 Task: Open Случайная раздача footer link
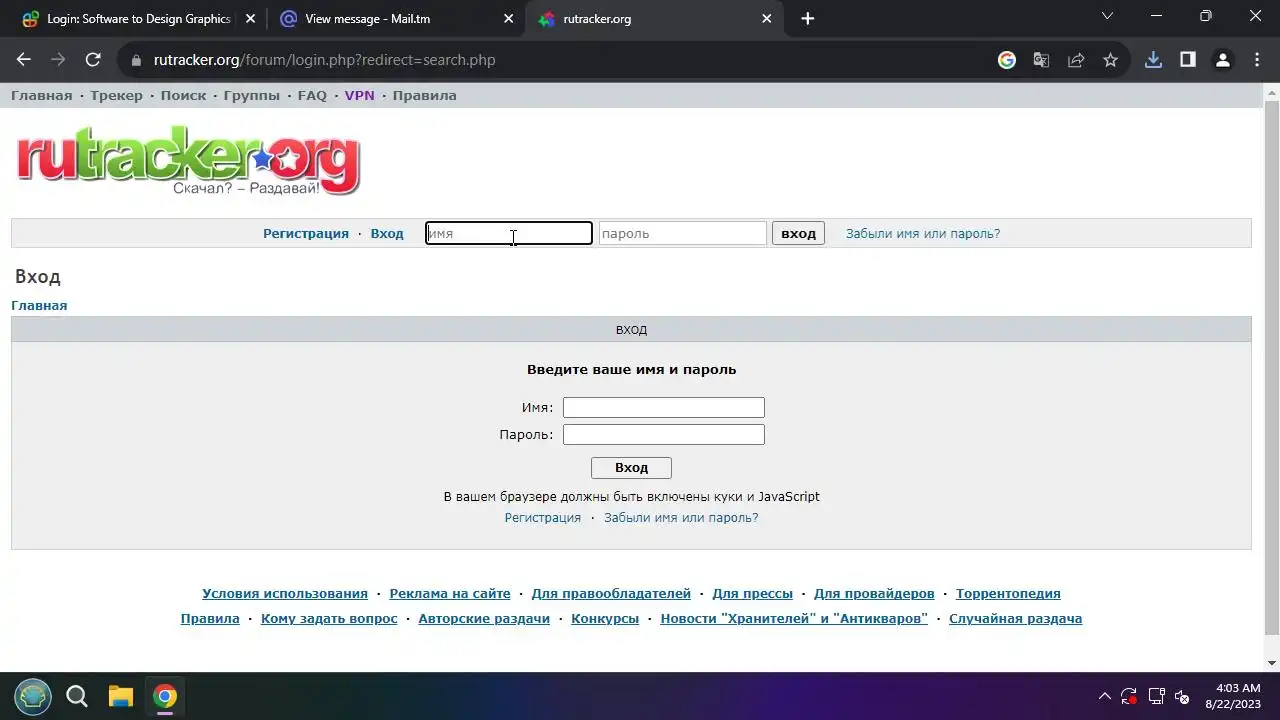click(x=1015, y=619)
